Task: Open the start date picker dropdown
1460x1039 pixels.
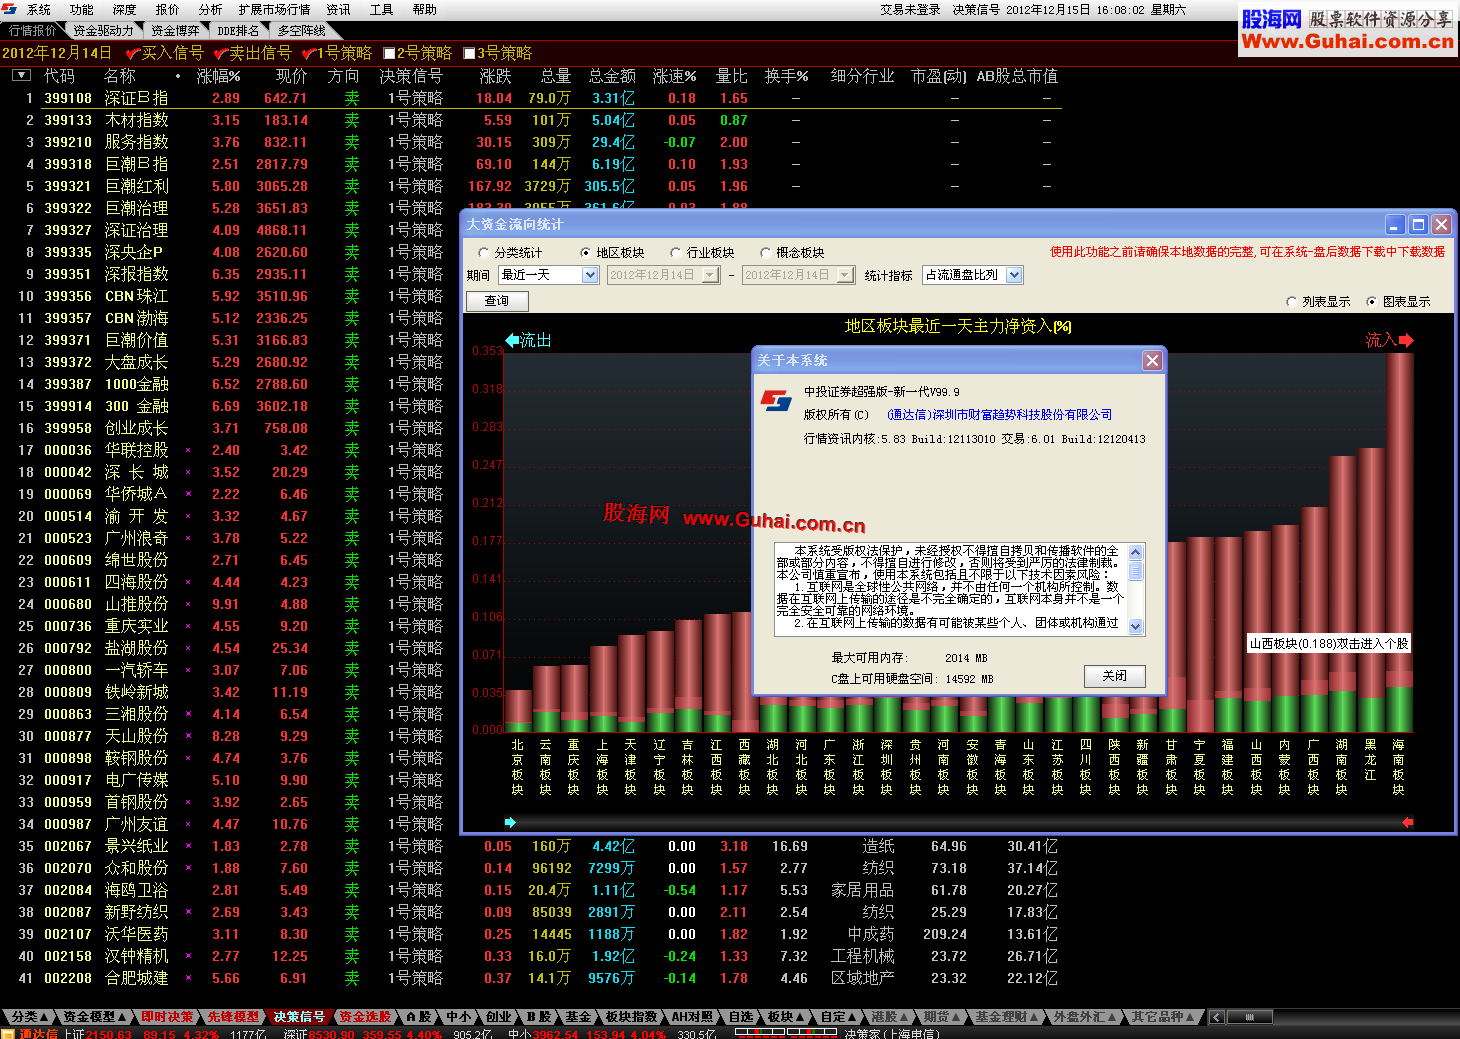Action: coord(711,275)
